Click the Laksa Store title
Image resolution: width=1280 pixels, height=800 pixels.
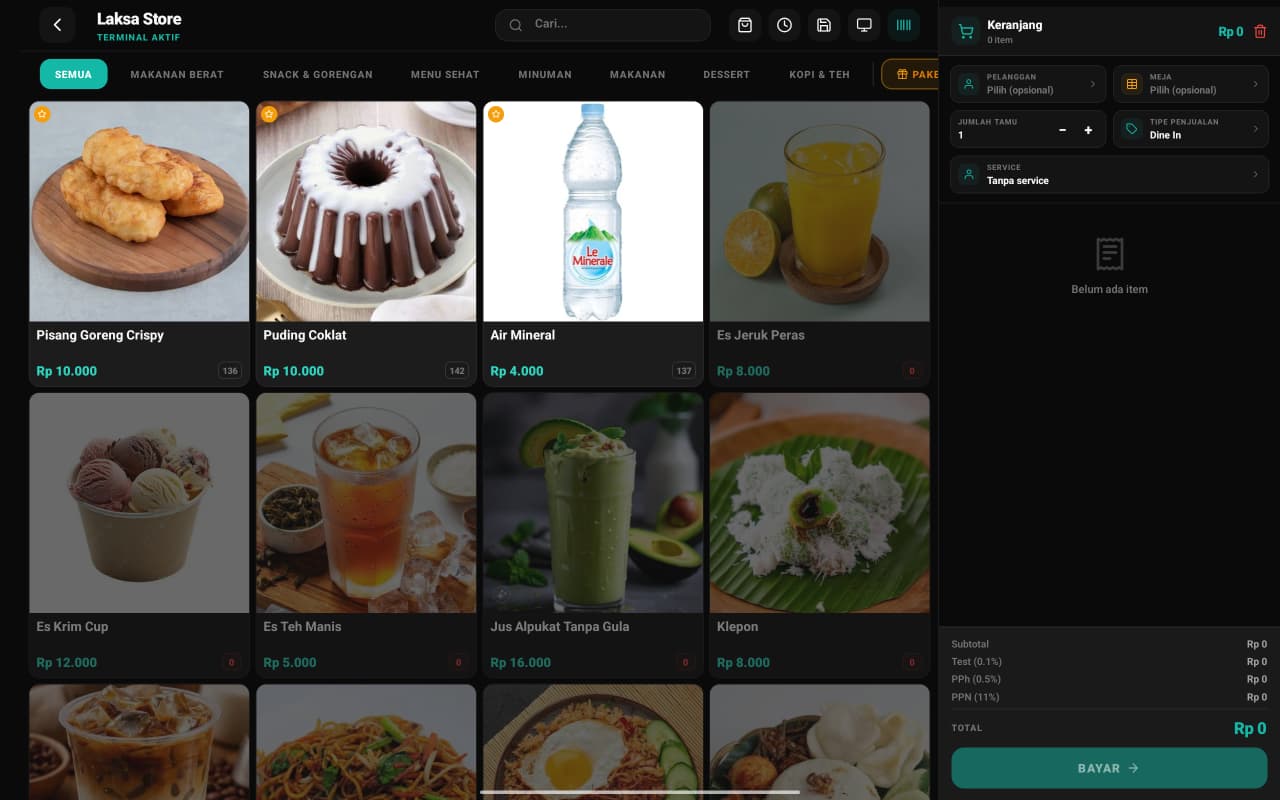click(x=139, y=19)
